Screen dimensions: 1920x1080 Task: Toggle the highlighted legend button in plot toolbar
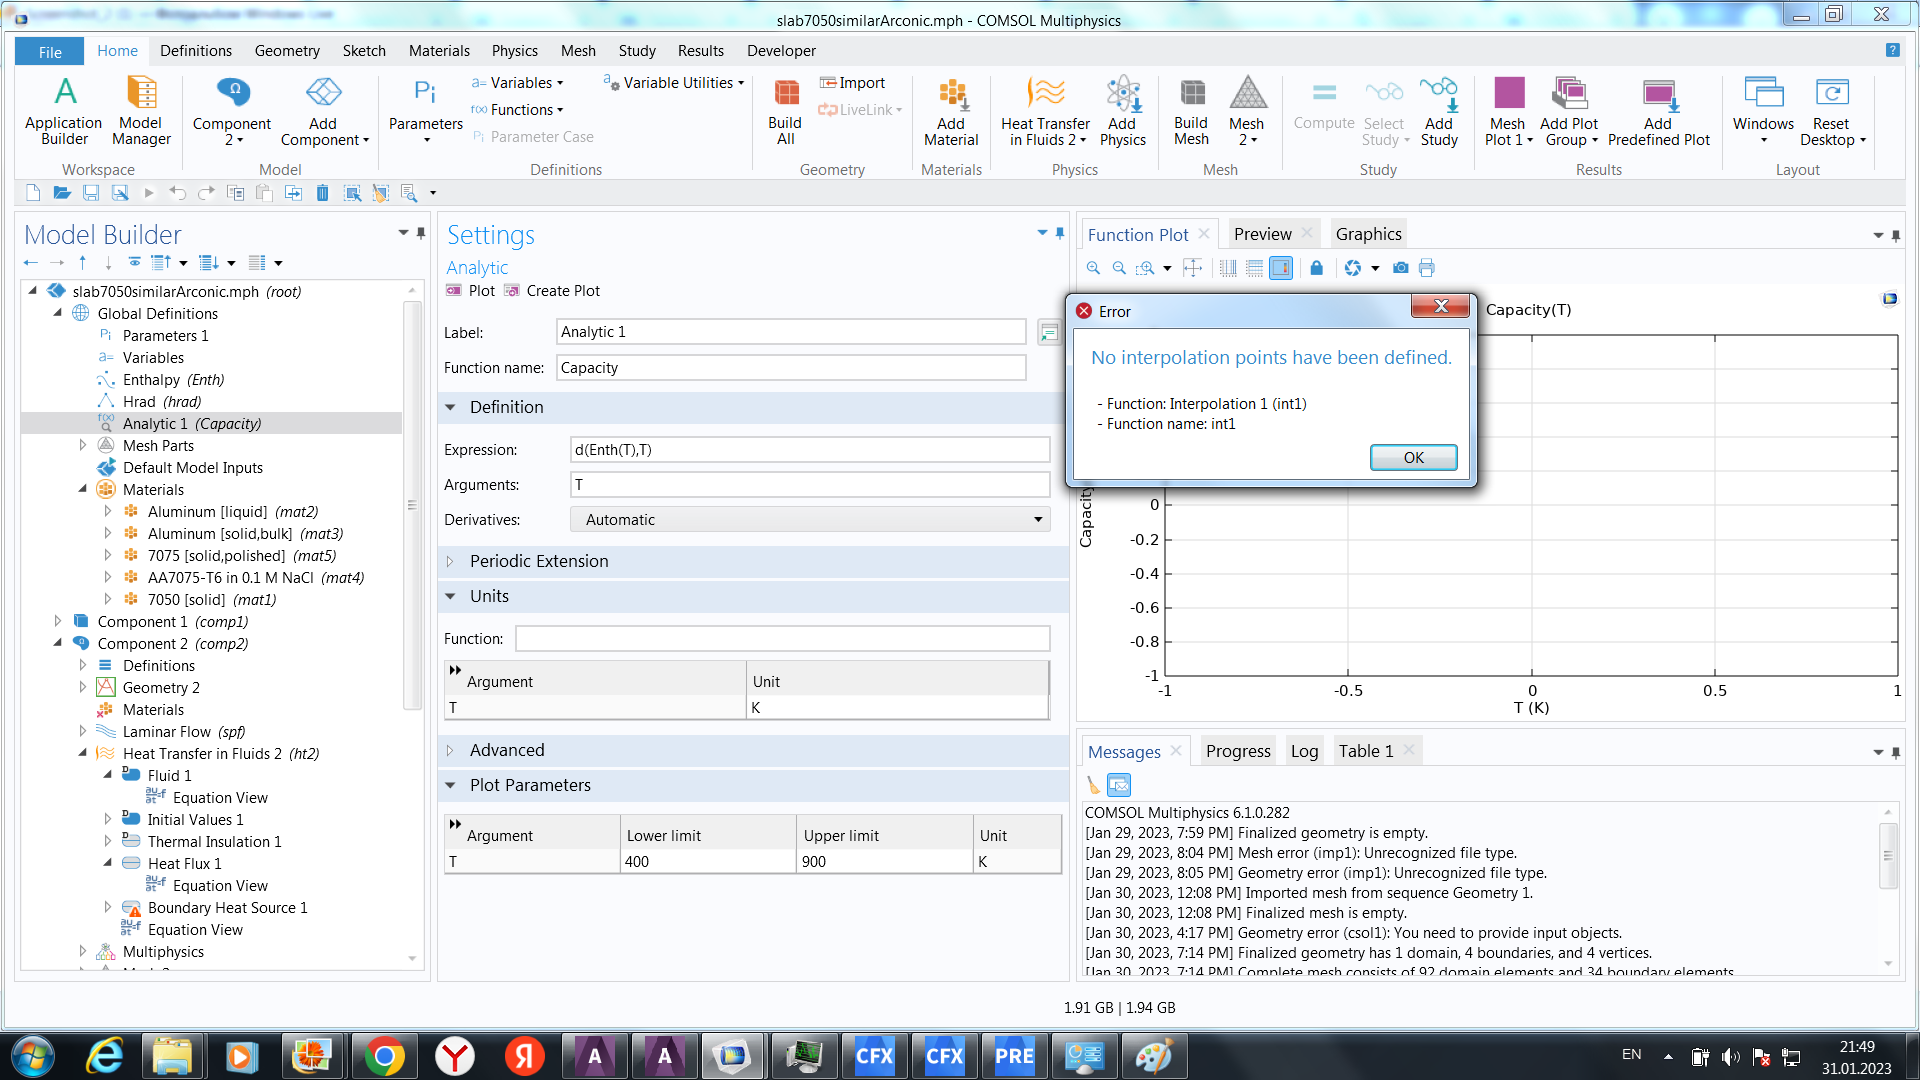click(1281, 268)
